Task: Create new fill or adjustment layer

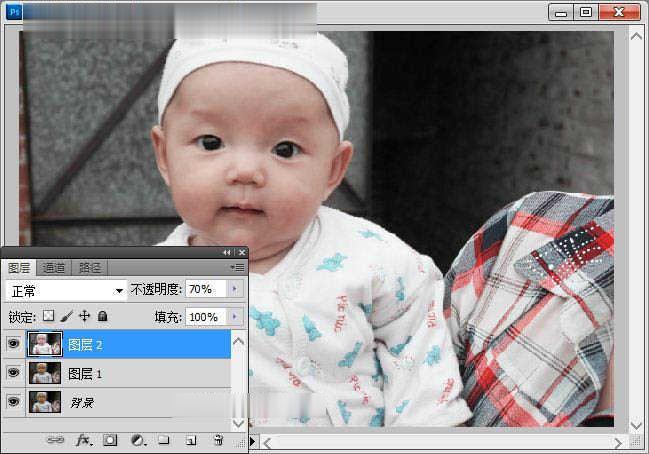Action: pyautogui.click(x=138, y=440)
